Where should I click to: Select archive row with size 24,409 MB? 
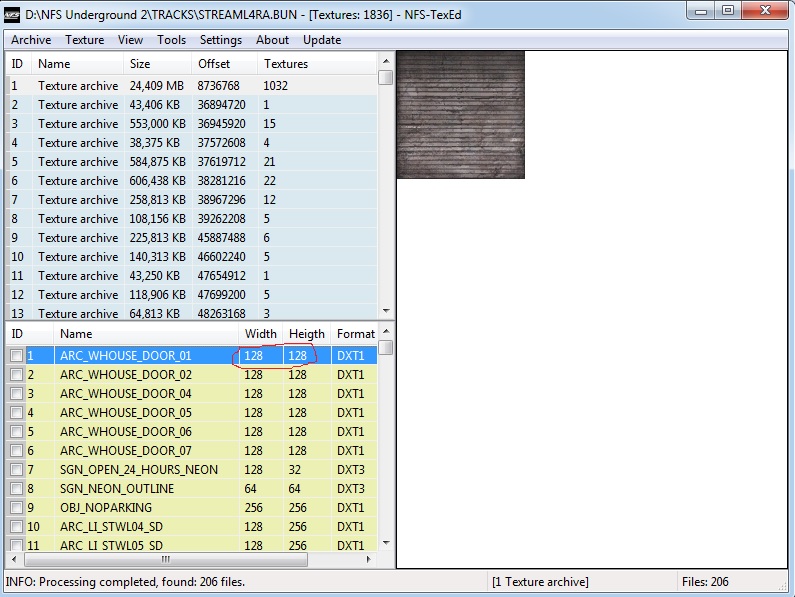coord(192,86)
